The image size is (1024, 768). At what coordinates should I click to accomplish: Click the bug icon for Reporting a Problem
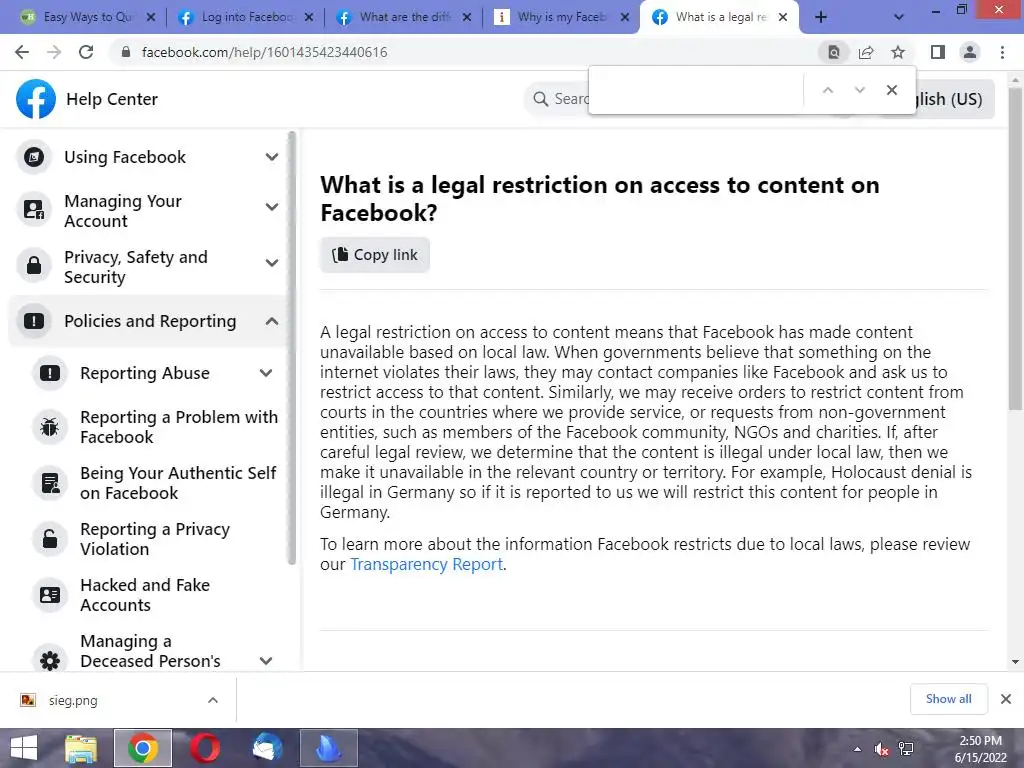(x=50, y=427)
